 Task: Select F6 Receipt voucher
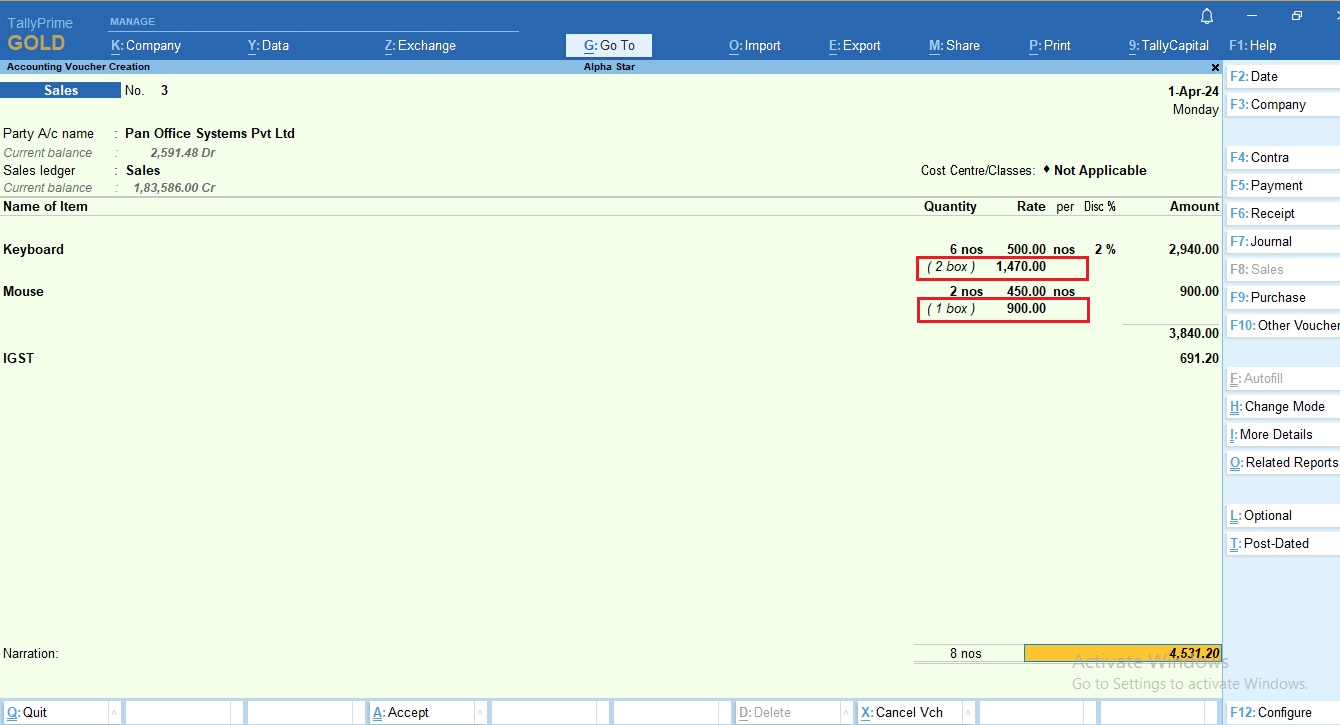click(1263, 212)
